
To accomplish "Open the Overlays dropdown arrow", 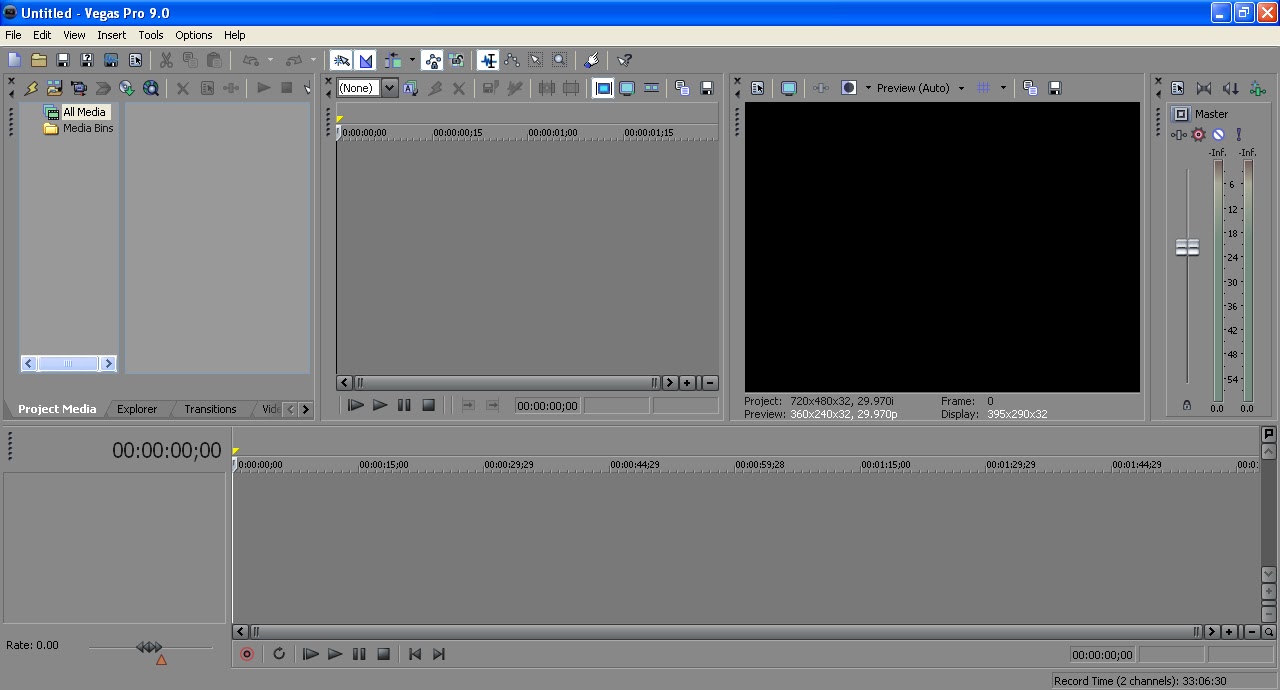I will tap(1003, 88).
